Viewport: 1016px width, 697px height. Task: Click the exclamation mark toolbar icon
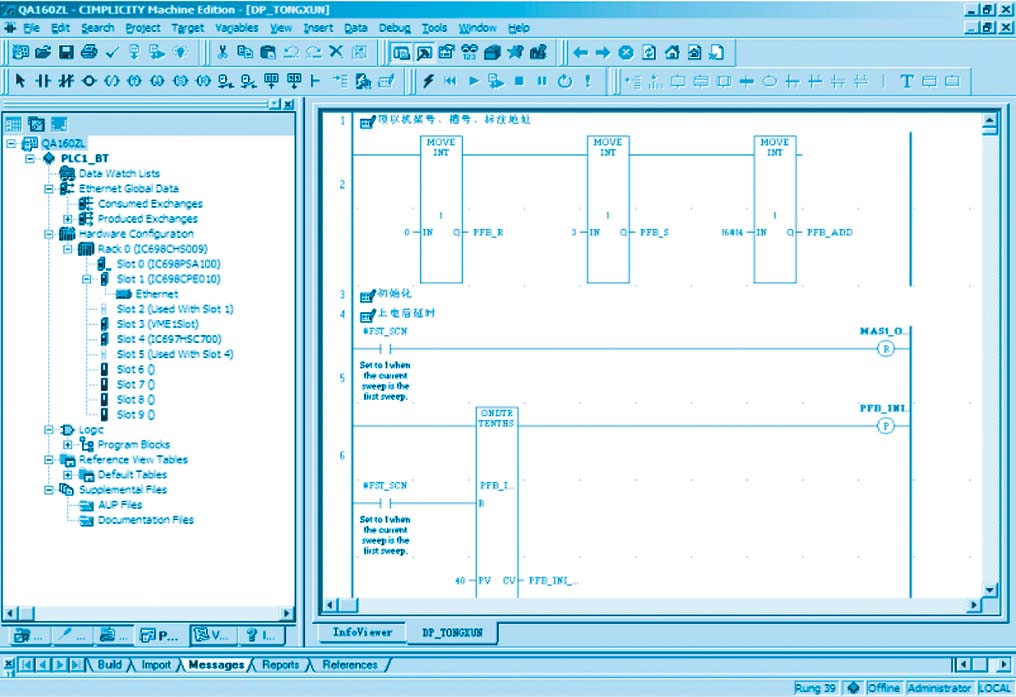588,81
